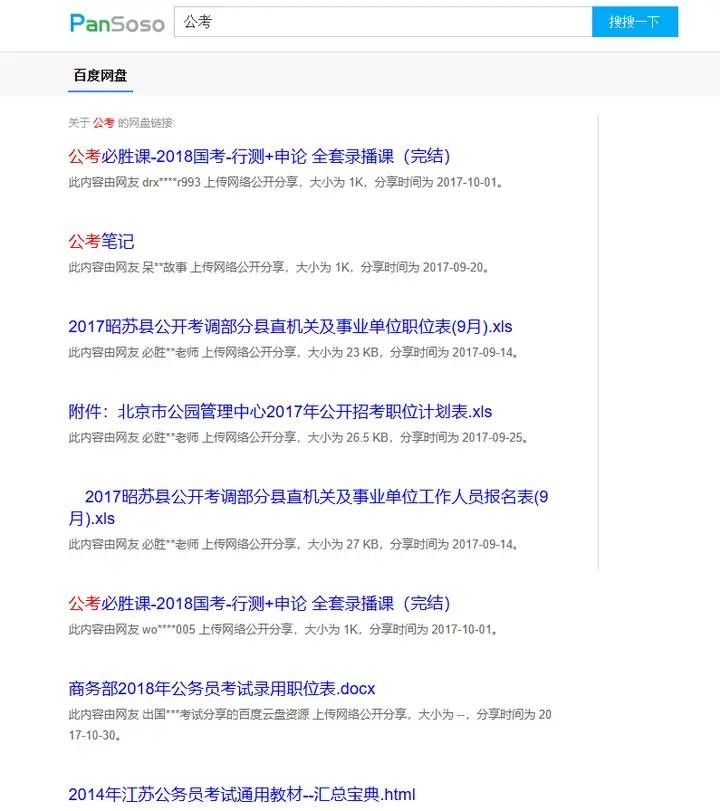Open 2017昭苏县 职位表(9月).xls link
Image resolution: width=720 pixels, height=811 pixels.
click(x=290, y=326)
